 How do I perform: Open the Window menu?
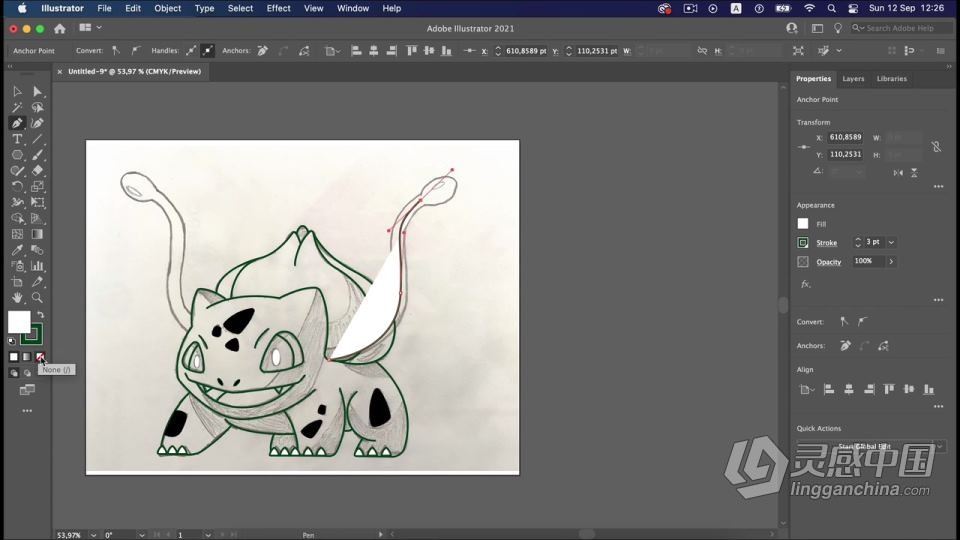coord(353,9)
